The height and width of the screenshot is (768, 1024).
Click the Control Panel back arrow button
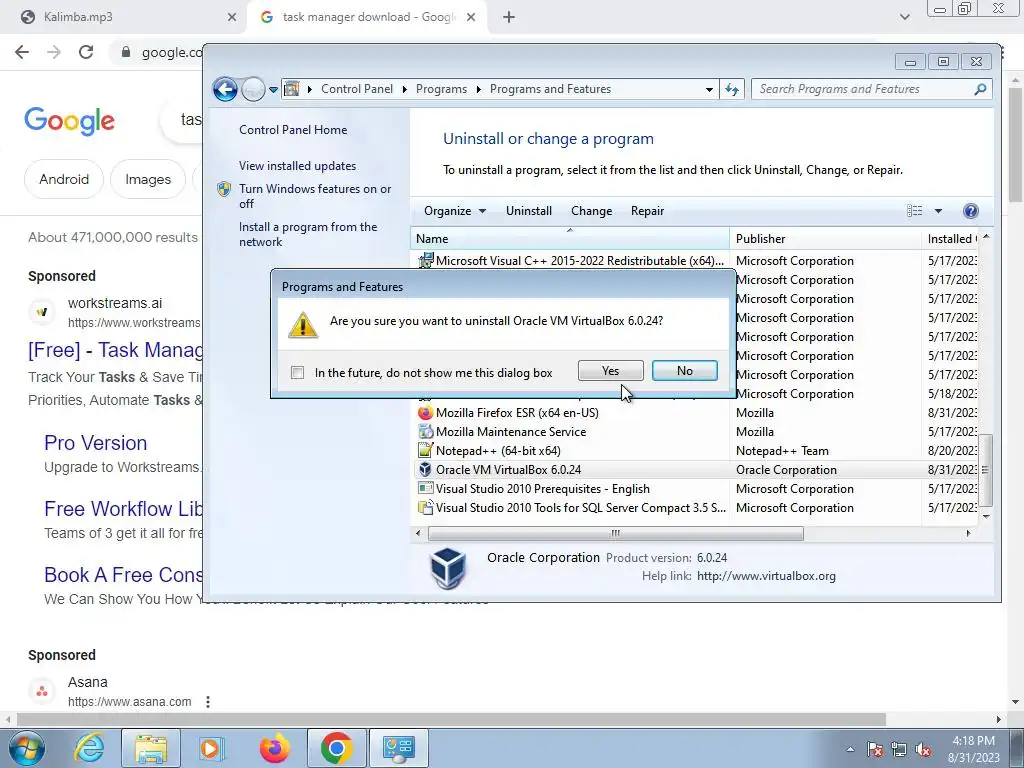coord(225,89)
